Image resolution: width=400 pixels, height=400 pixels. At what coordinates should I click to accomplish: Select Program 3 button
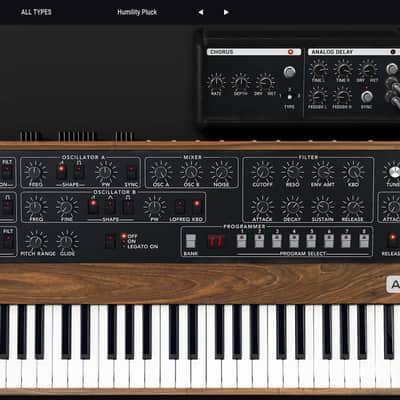(277, 241)
